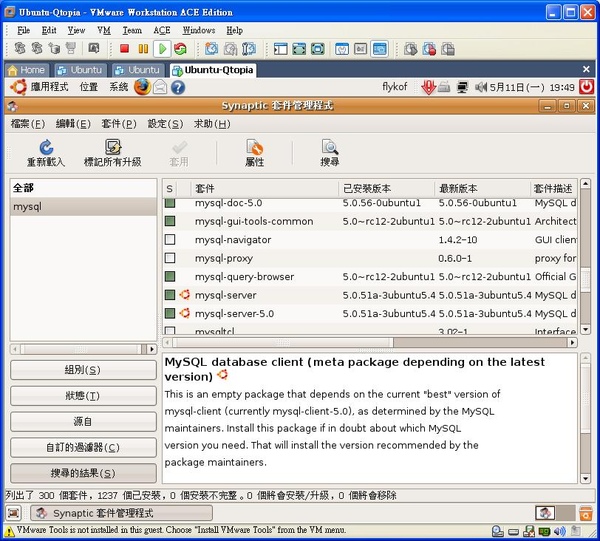Open the mail icon in Ubuntu panel
600x541 pixels.
pos(160,88)
